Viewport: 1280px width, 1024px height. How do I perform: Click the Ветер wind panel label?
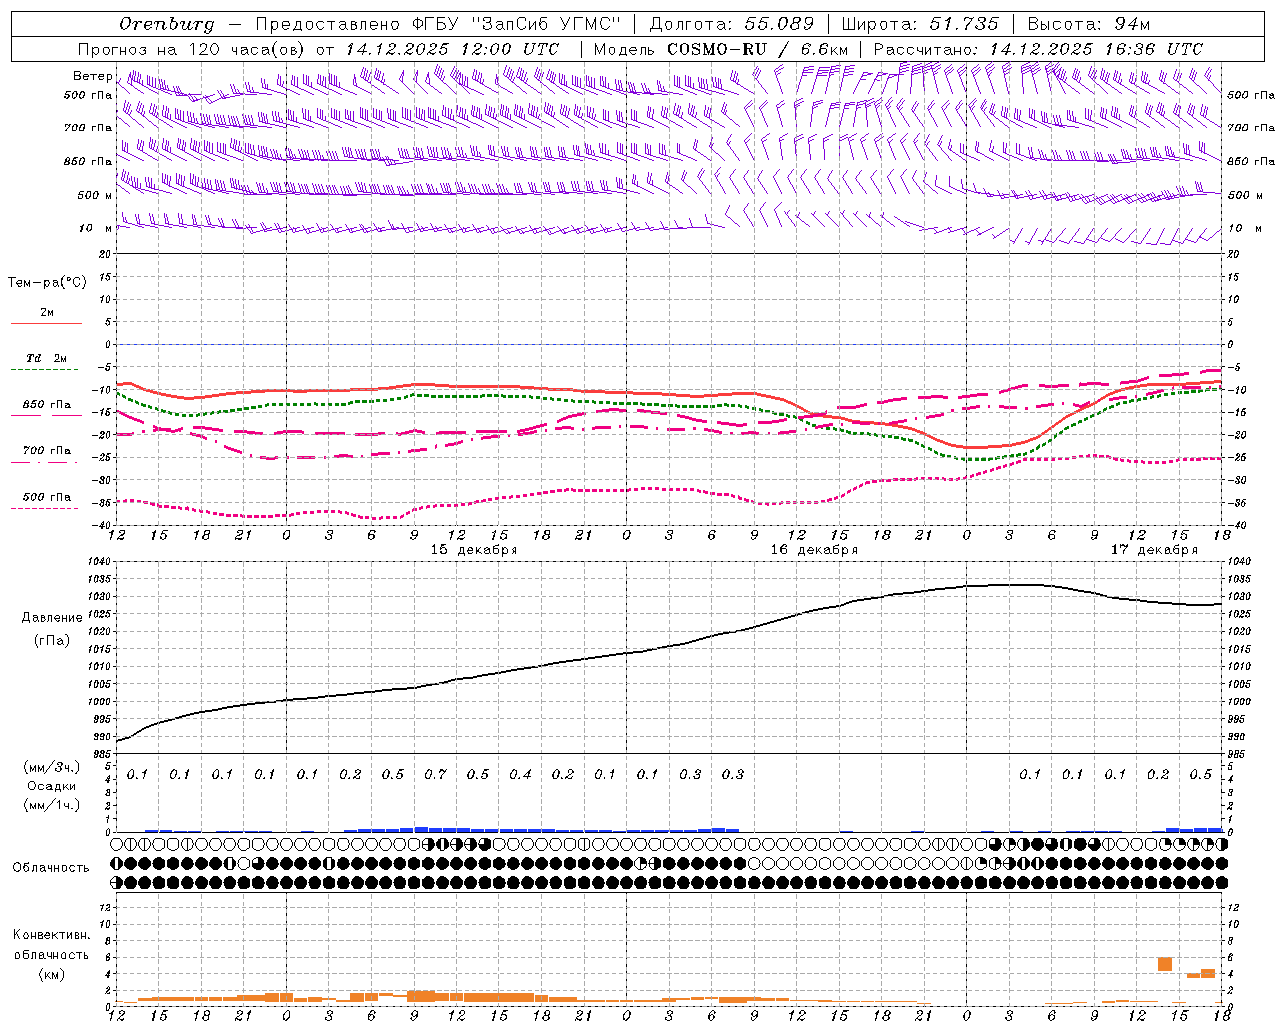click(92, 76)
